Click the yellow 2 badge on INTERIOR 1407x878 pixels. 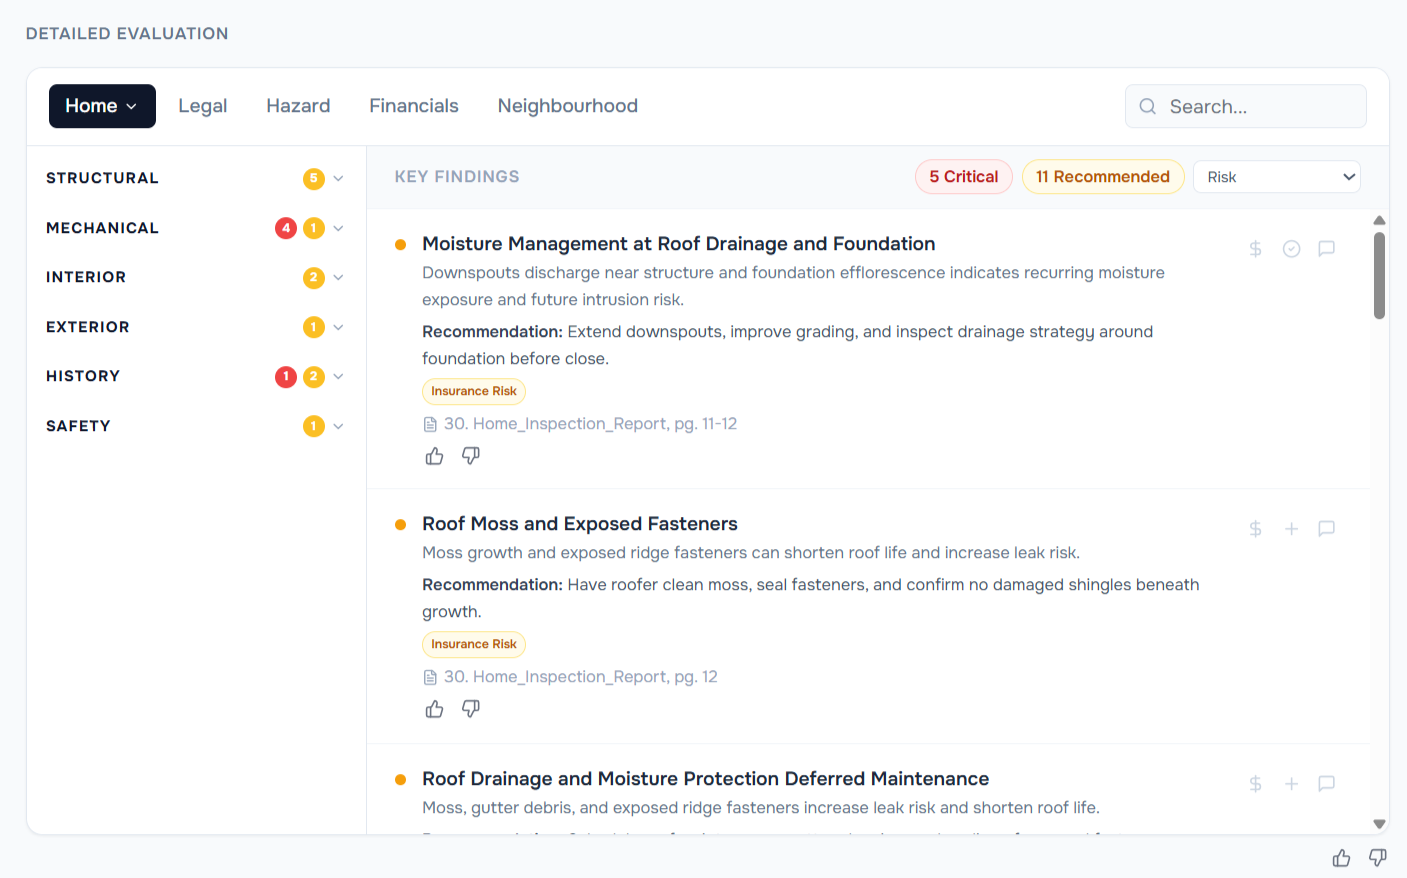click(x=314, y=278)
